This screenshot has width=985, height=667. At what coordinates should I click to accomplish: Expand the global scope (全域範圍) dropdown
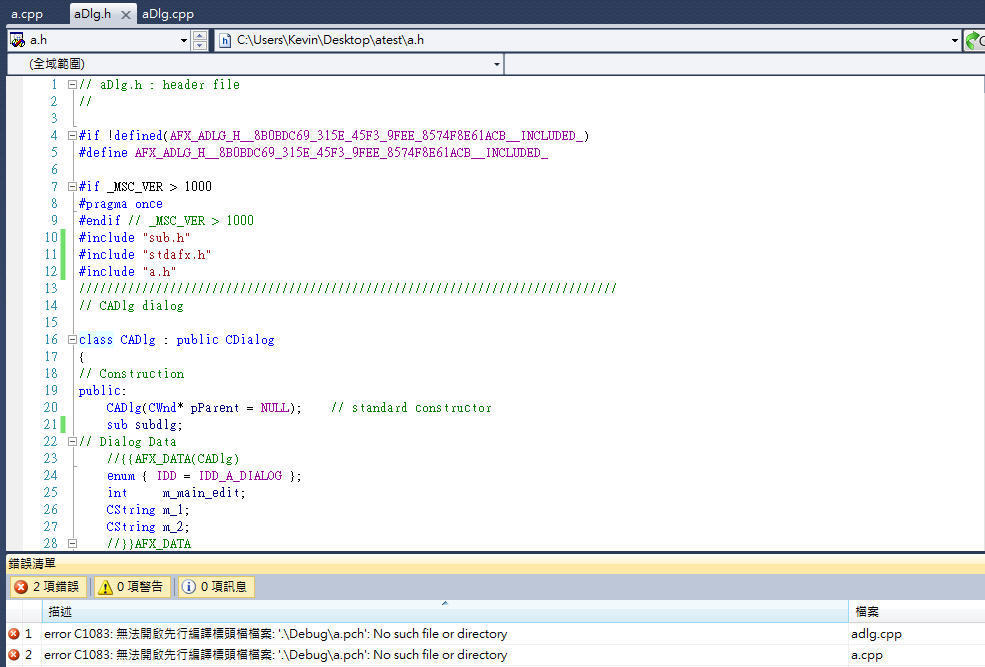coord(497,64)
